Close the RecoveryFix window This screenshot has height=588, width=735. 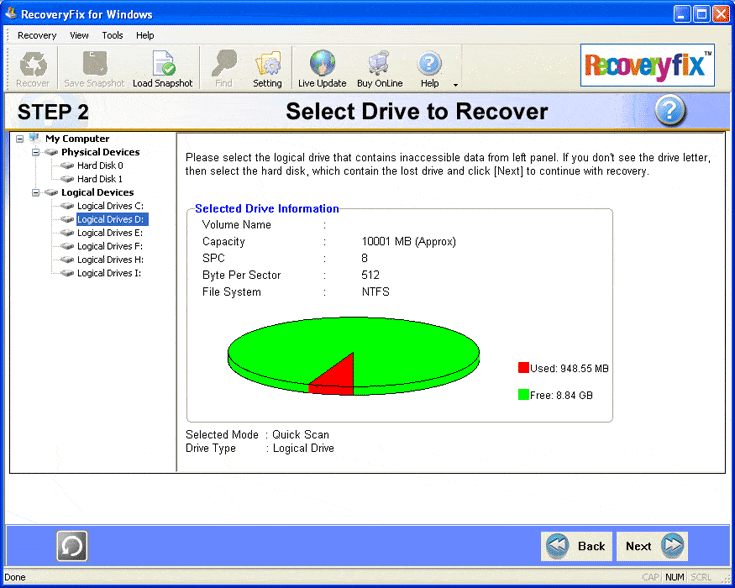[721, 14]
